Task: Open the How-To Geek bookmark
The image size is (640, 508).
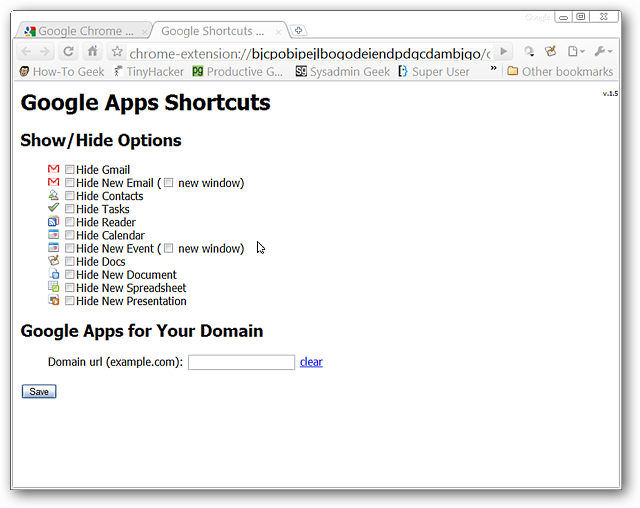Action: (62, 72)
